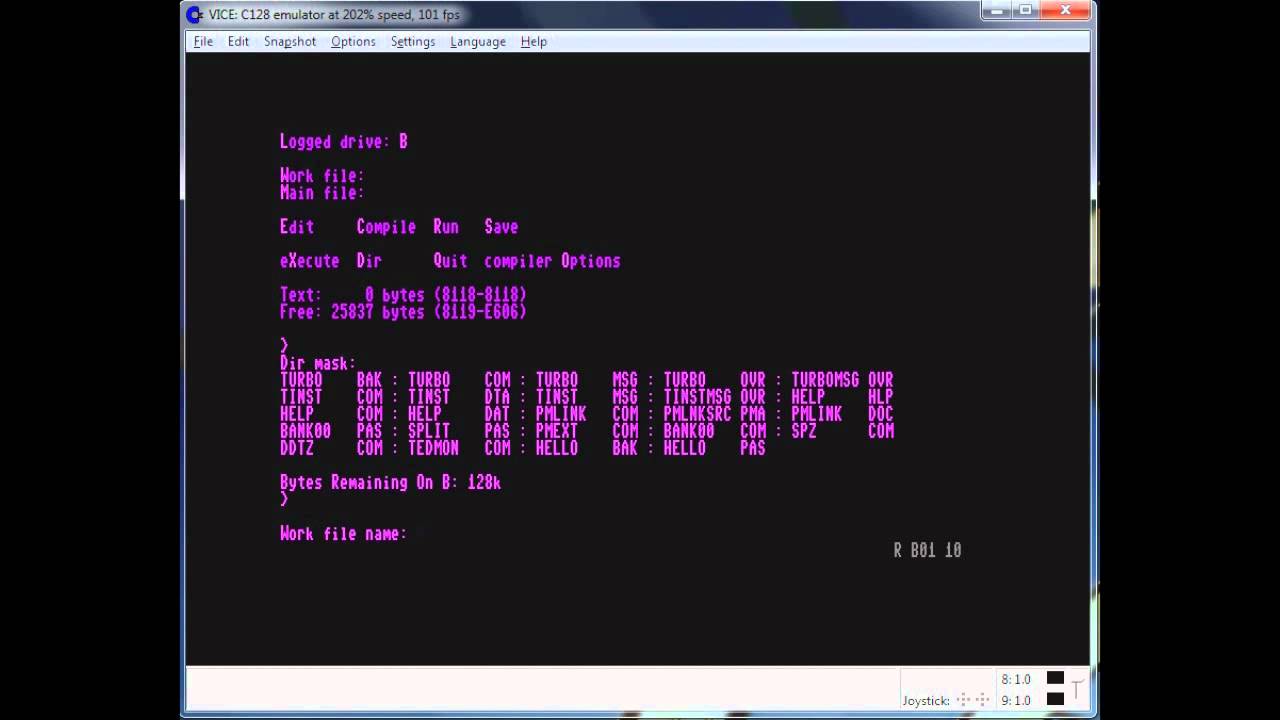Image resolution: width=1280 pixels, height=720 pixels.
Task: Click the 'Dir mask:' prompt text
Action: pyautogui.click(x=318, y=364)
